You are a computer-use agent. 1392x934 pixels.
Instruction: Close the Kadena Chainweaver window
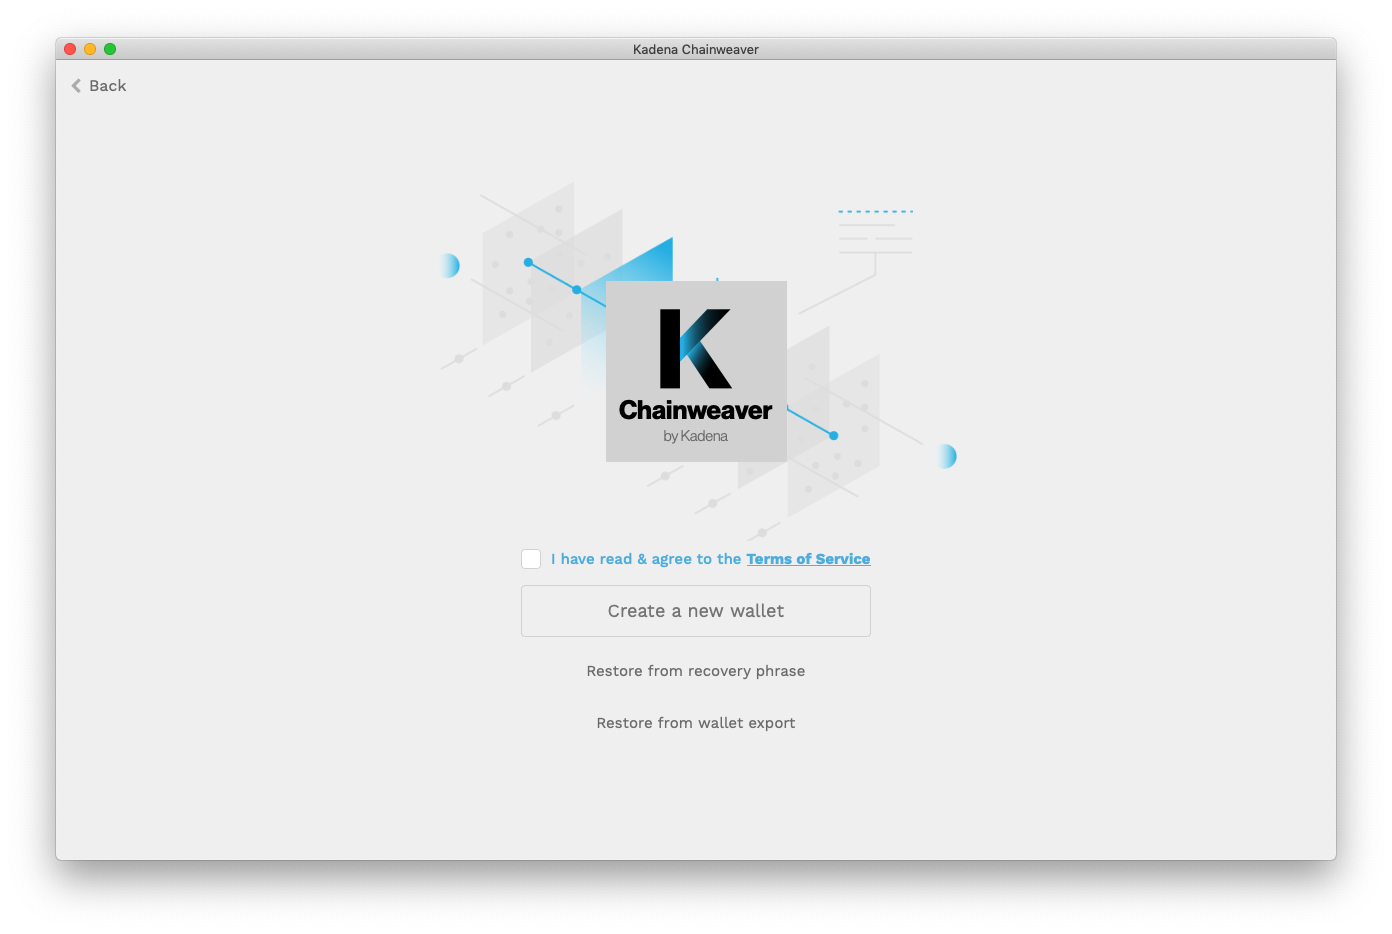[x=70, y=49]
